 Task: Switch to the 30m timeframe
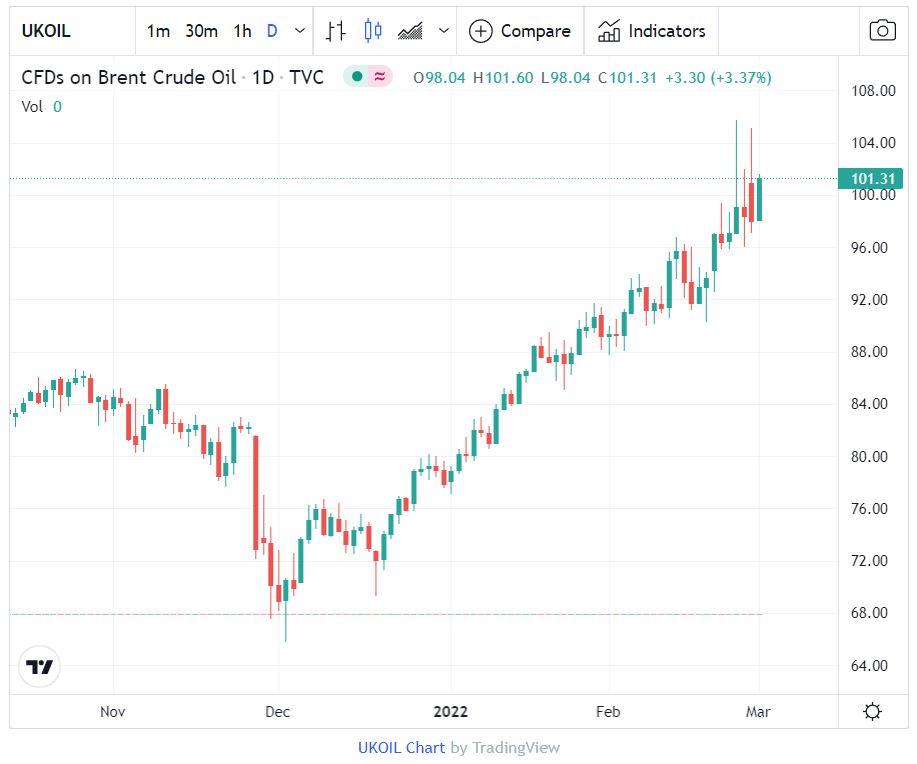201,31
